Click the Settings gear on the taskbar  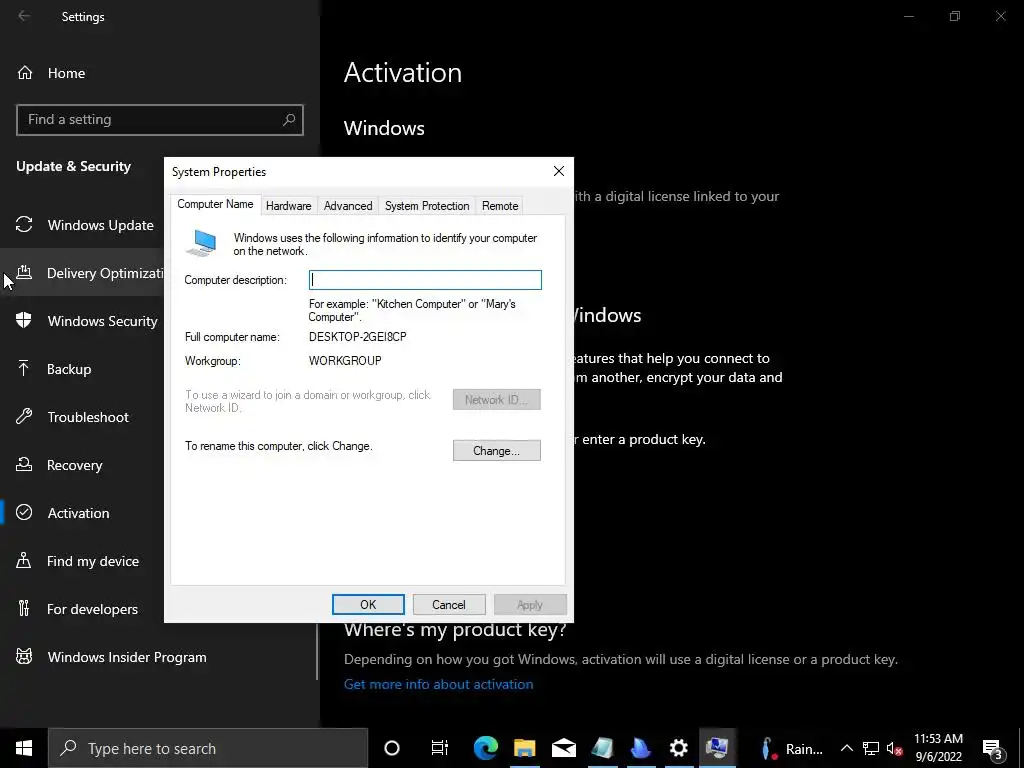click(x=679, y=748)
